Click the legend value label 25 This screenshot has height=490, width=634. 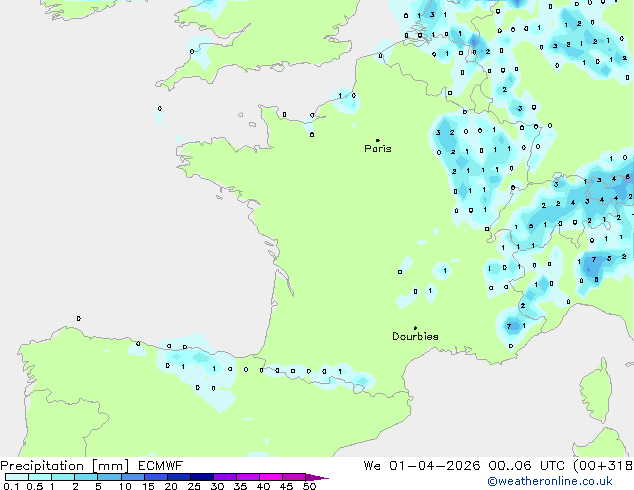(194, 486)
